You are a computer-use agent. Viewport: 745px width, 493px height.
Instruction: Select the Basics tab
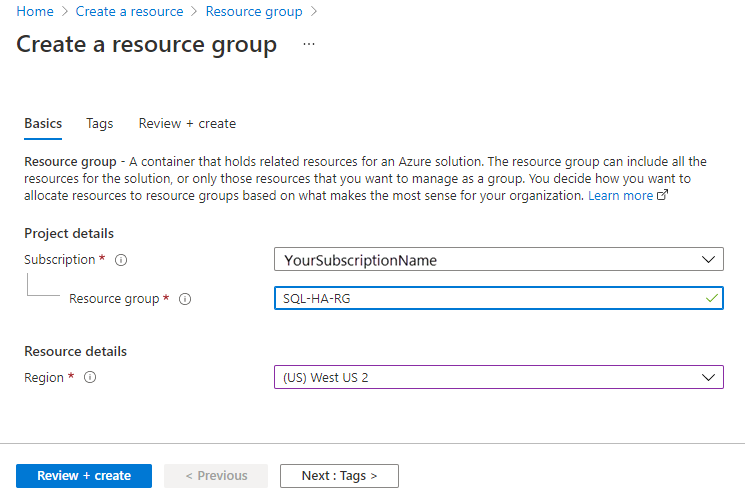43,124
